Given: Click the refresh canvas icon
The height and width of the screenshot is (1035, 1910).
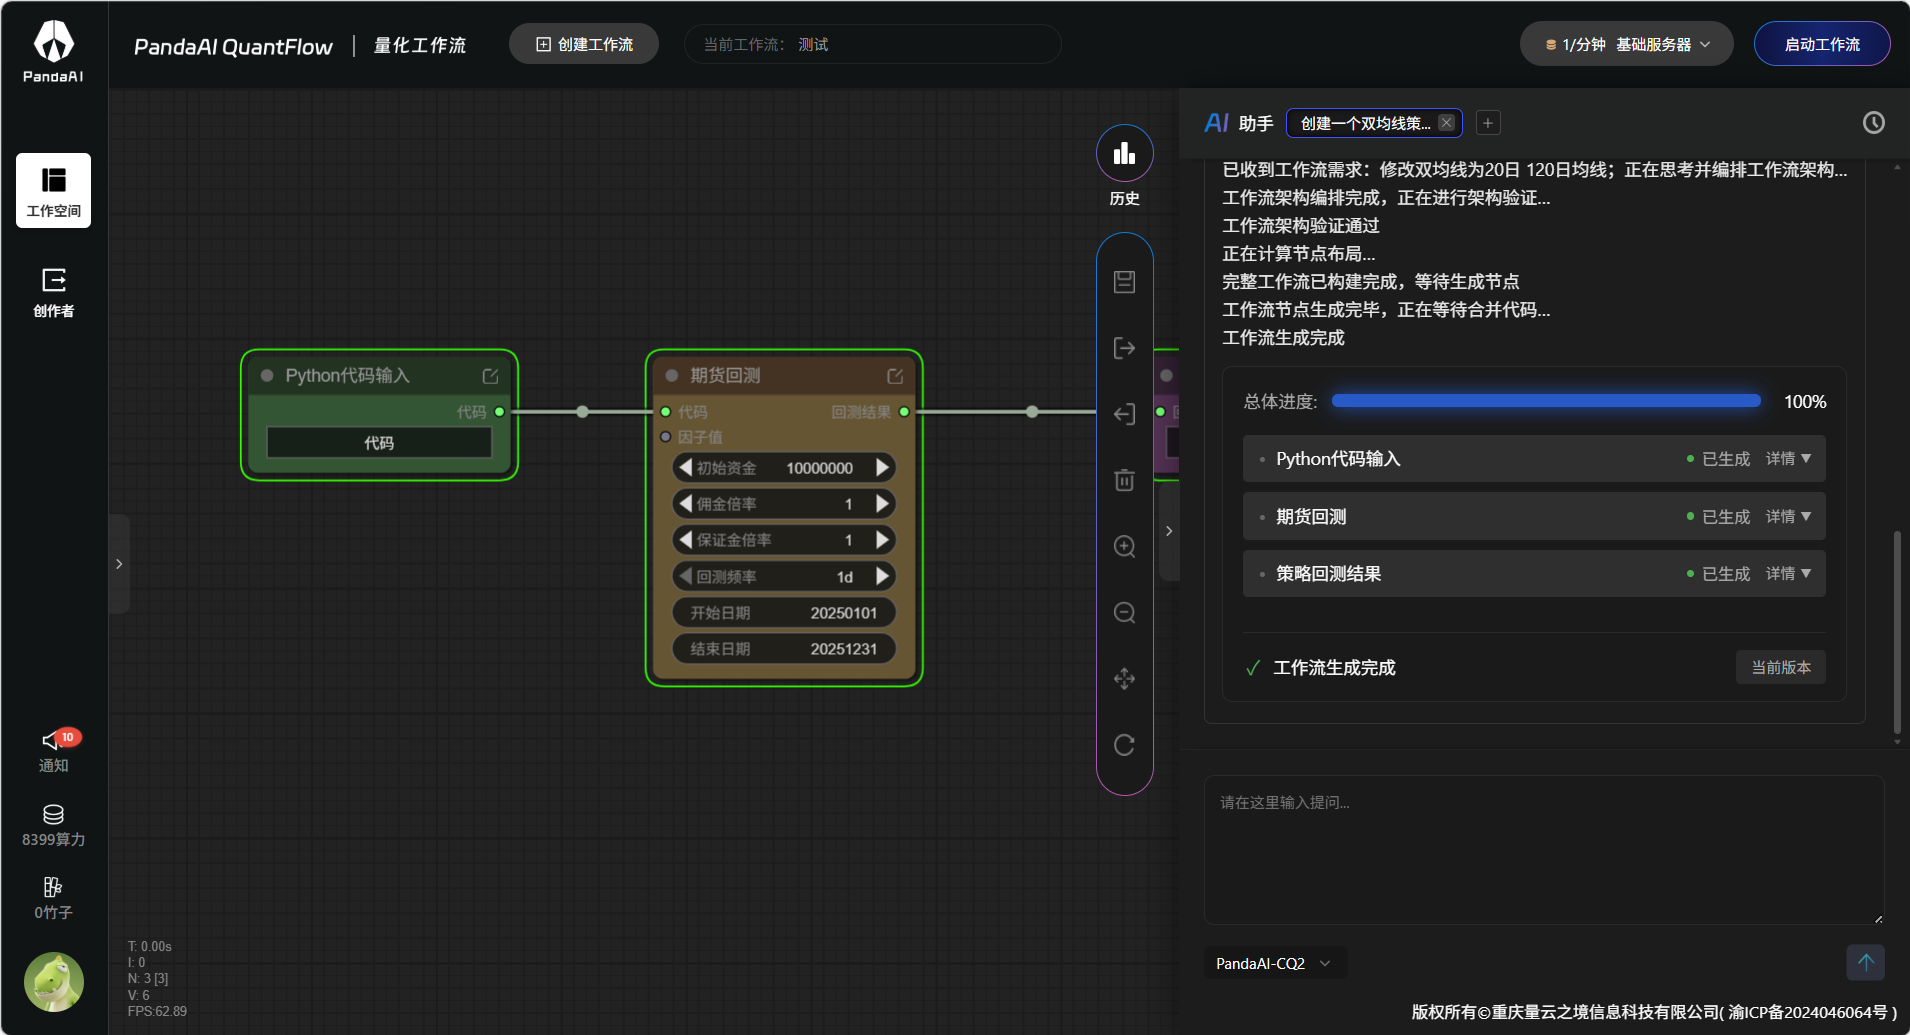Looking at the screenshot, I should 1124,745.
